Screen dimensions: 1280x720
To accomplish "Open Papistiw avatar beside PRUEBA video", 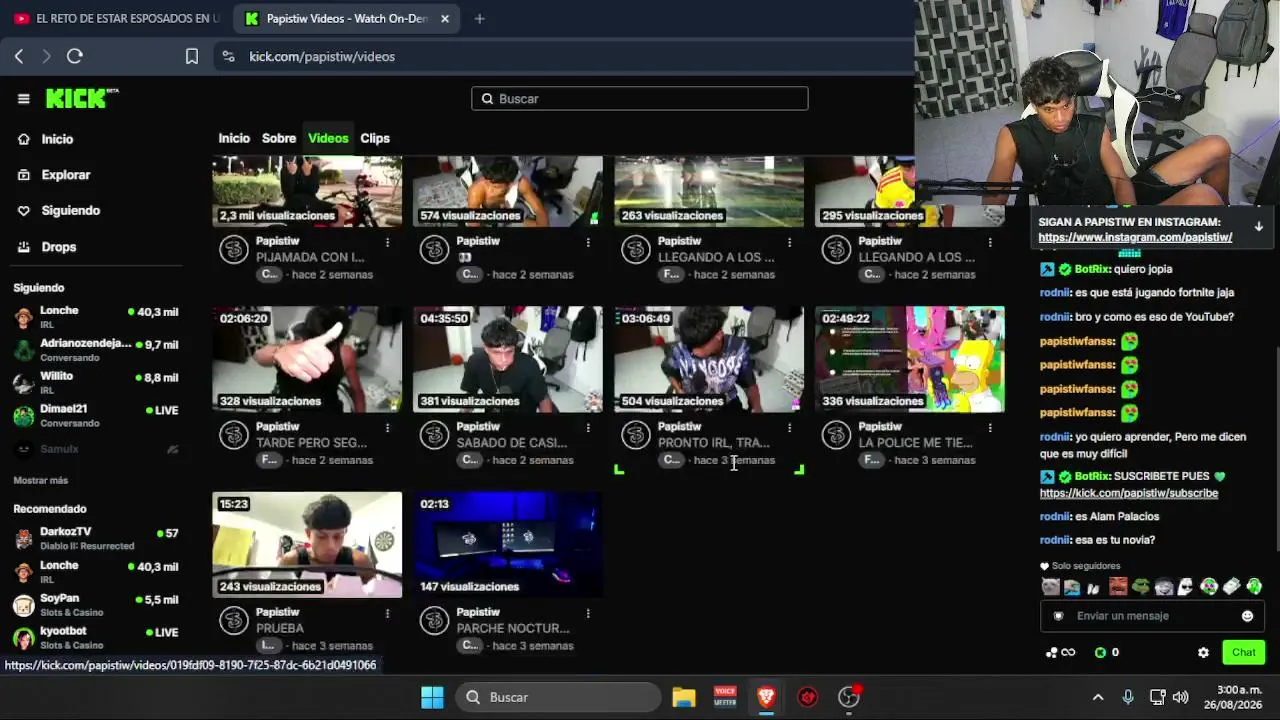I will click(x=234, y=621).
